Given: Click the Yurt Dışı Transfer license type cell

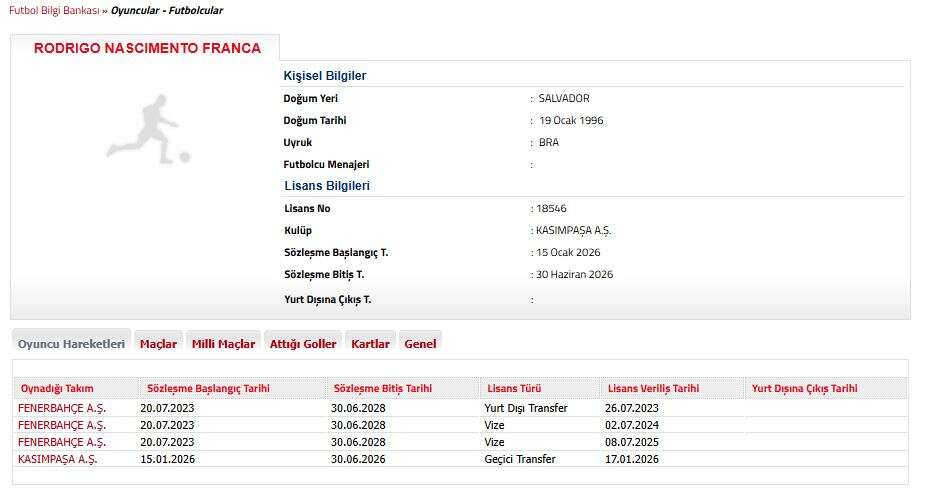Looking at the screenshot, I should point(525,408).
